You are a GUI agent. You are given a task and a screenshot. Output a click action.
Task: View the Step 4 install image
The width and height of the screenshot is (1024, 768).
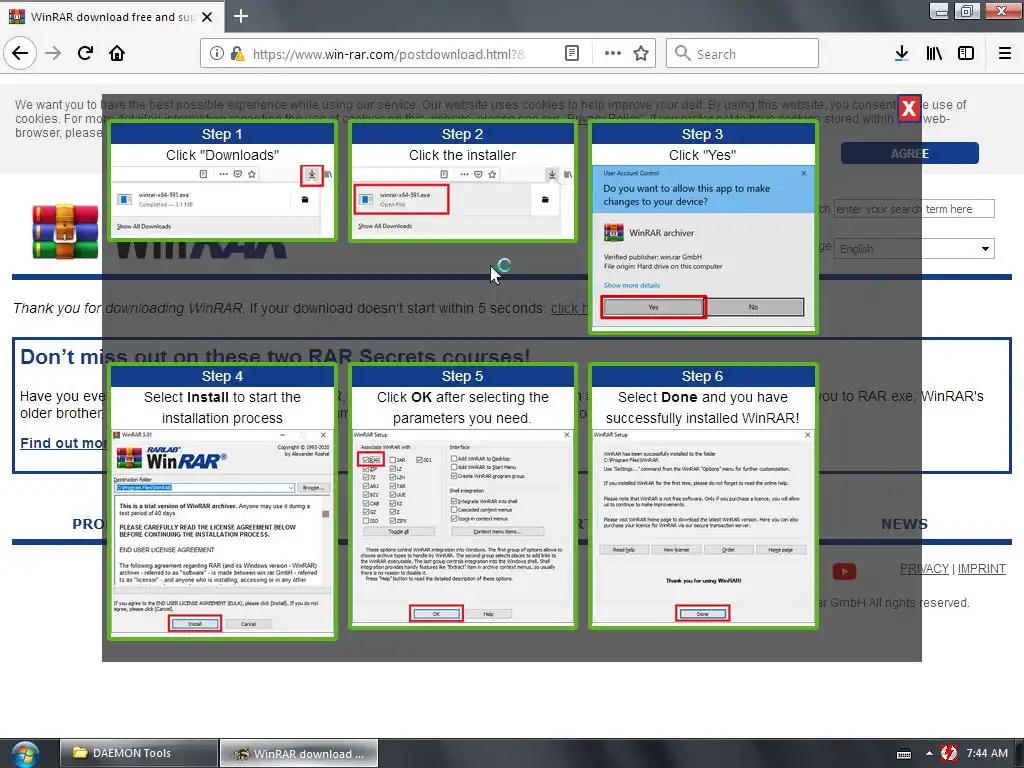pyautogui.click(x=222, y=501)
